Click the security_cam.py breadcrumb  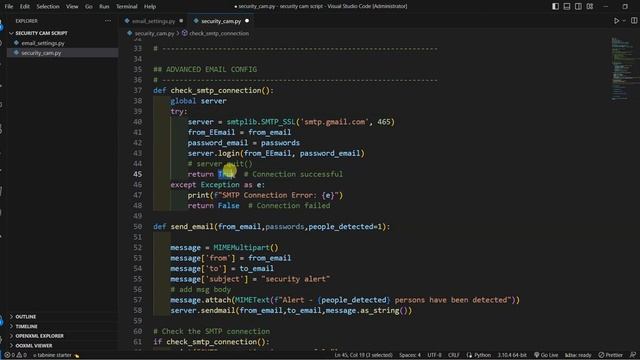(x=154, y=33)
